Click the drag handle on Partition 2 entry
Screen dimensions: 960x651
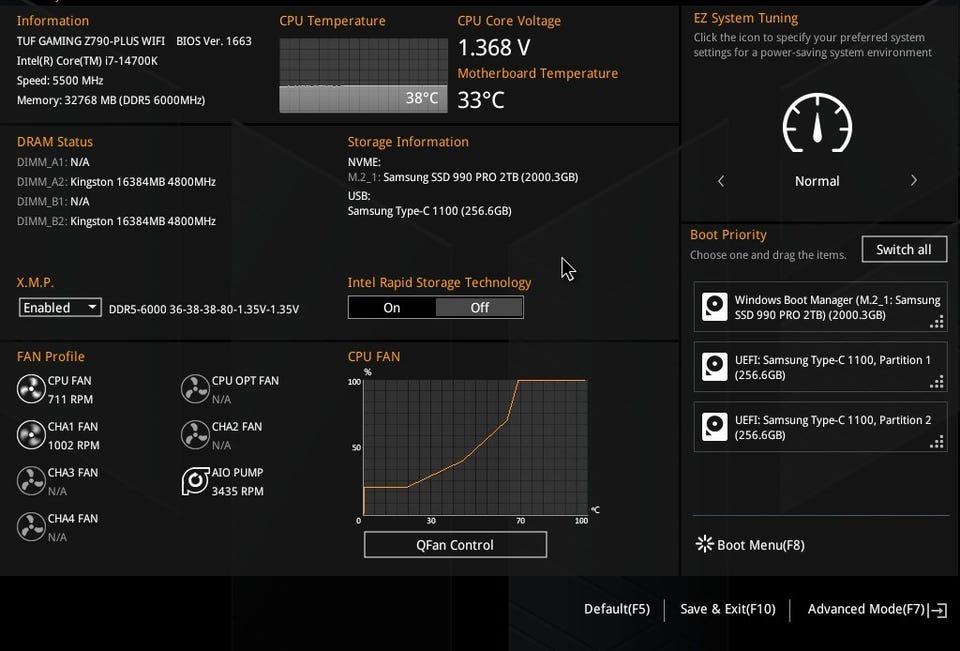tap(937, 442)
